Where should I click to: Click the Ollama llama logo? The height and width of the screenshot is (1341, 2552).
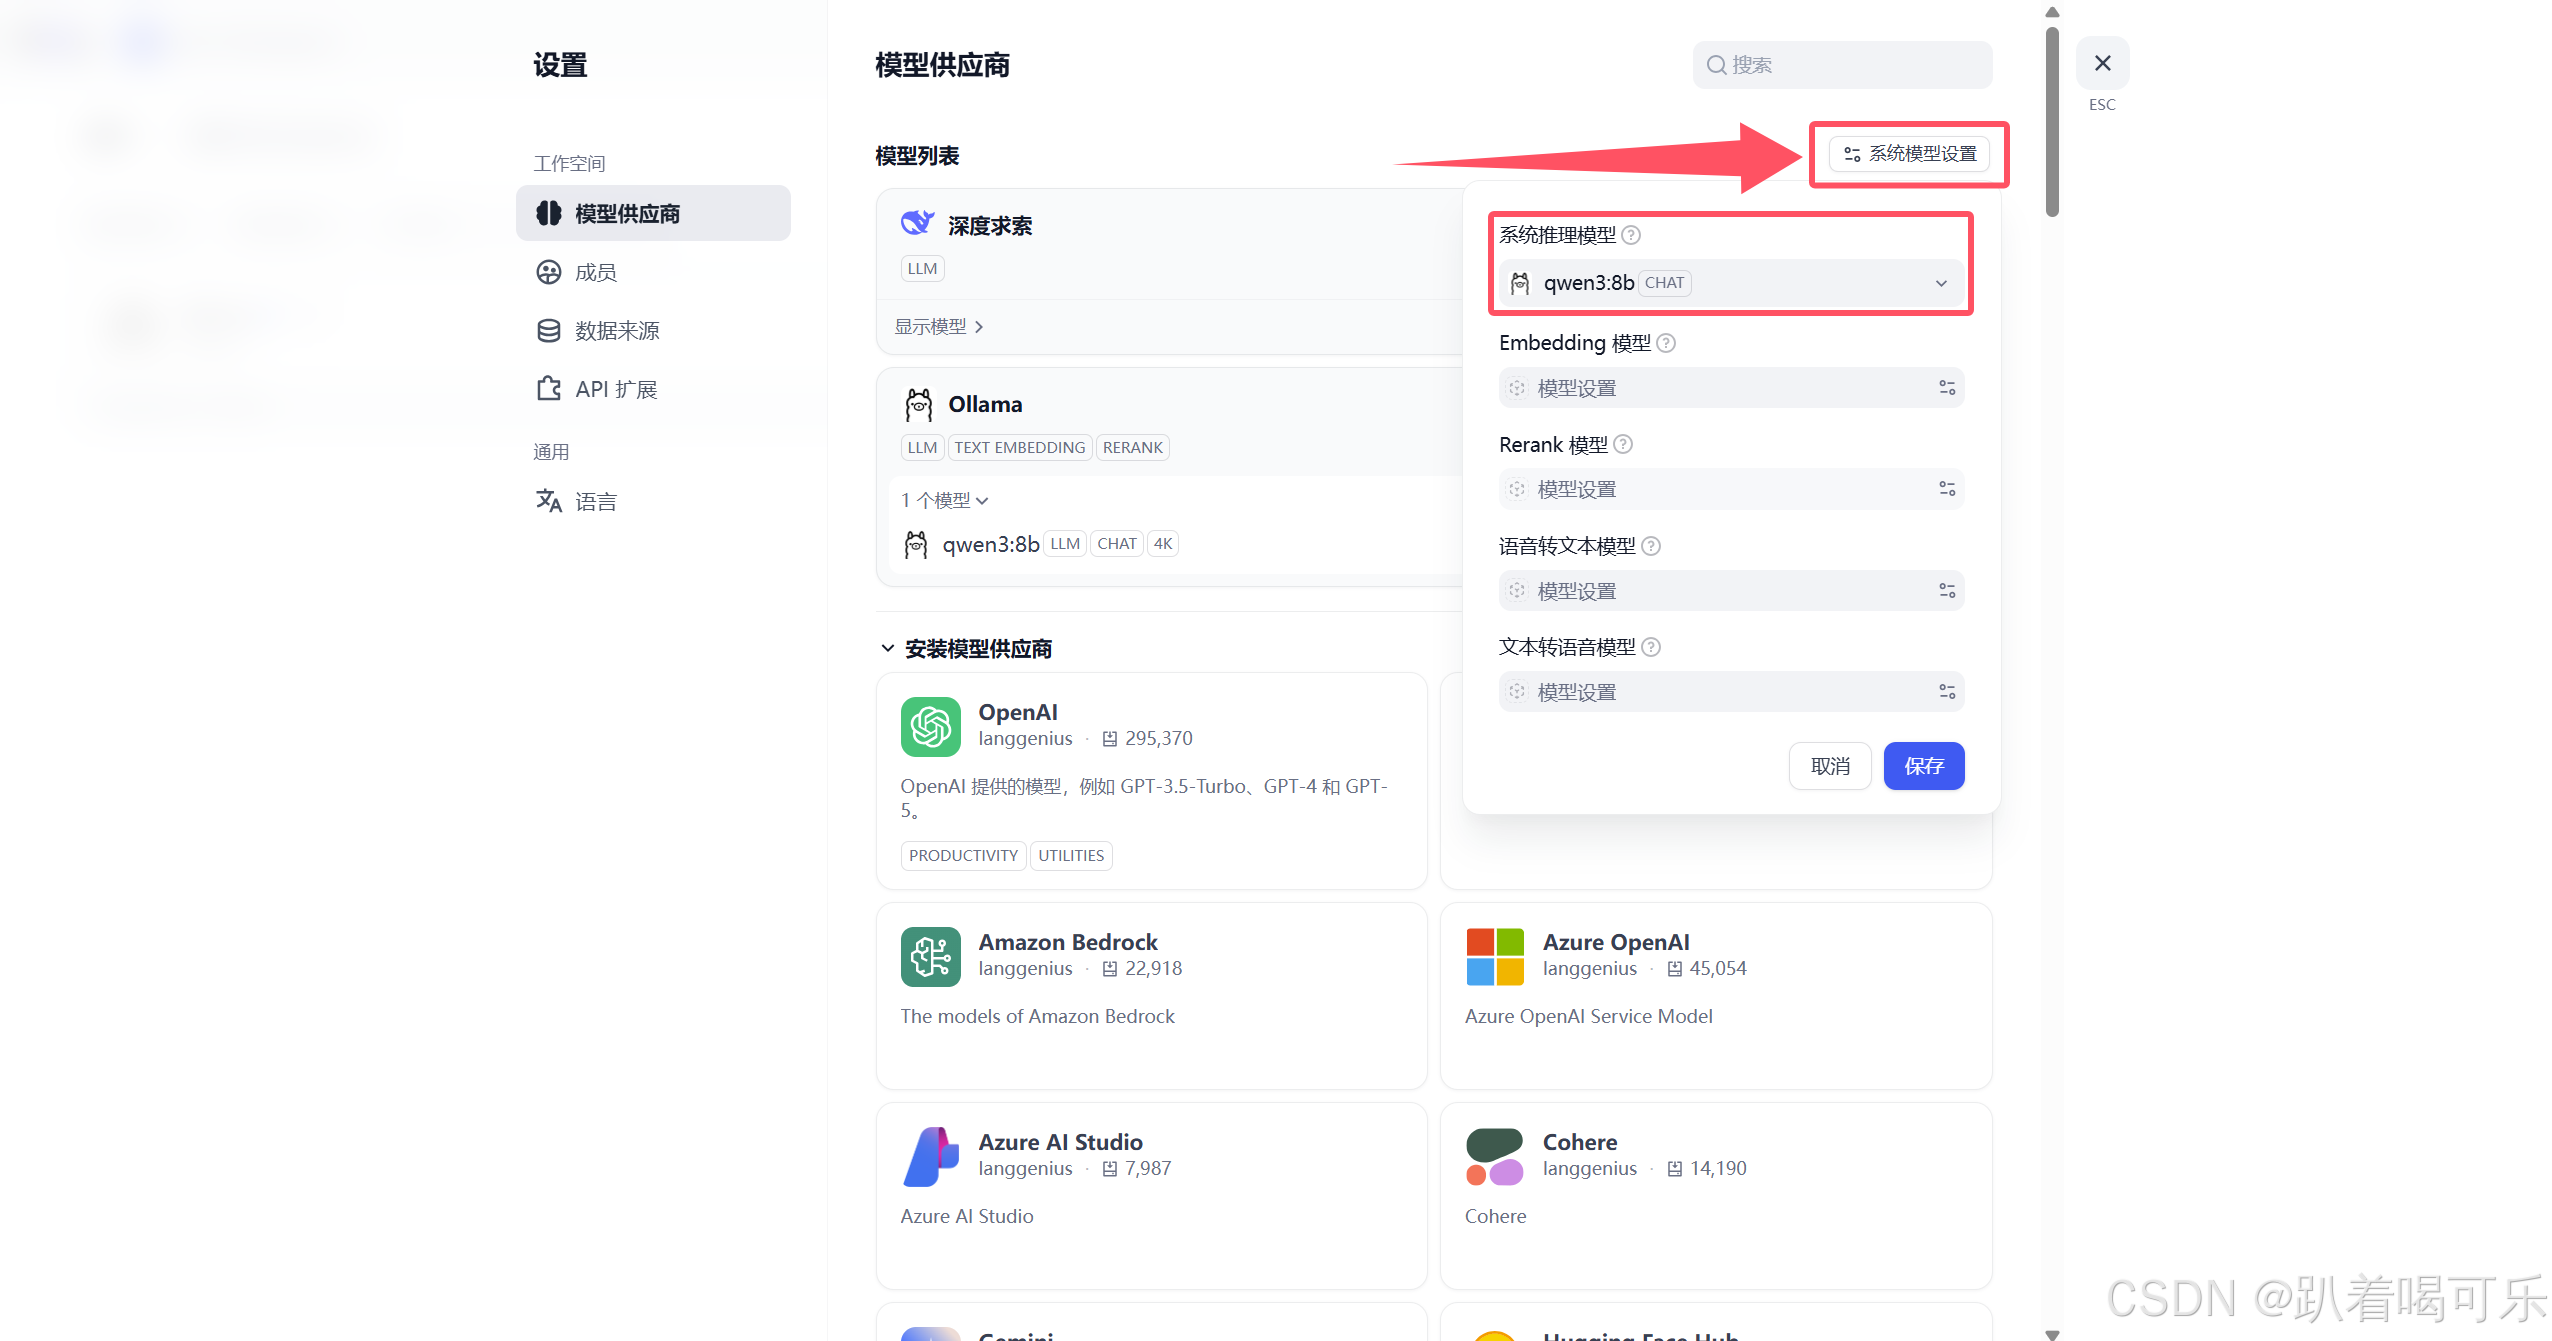918,405
